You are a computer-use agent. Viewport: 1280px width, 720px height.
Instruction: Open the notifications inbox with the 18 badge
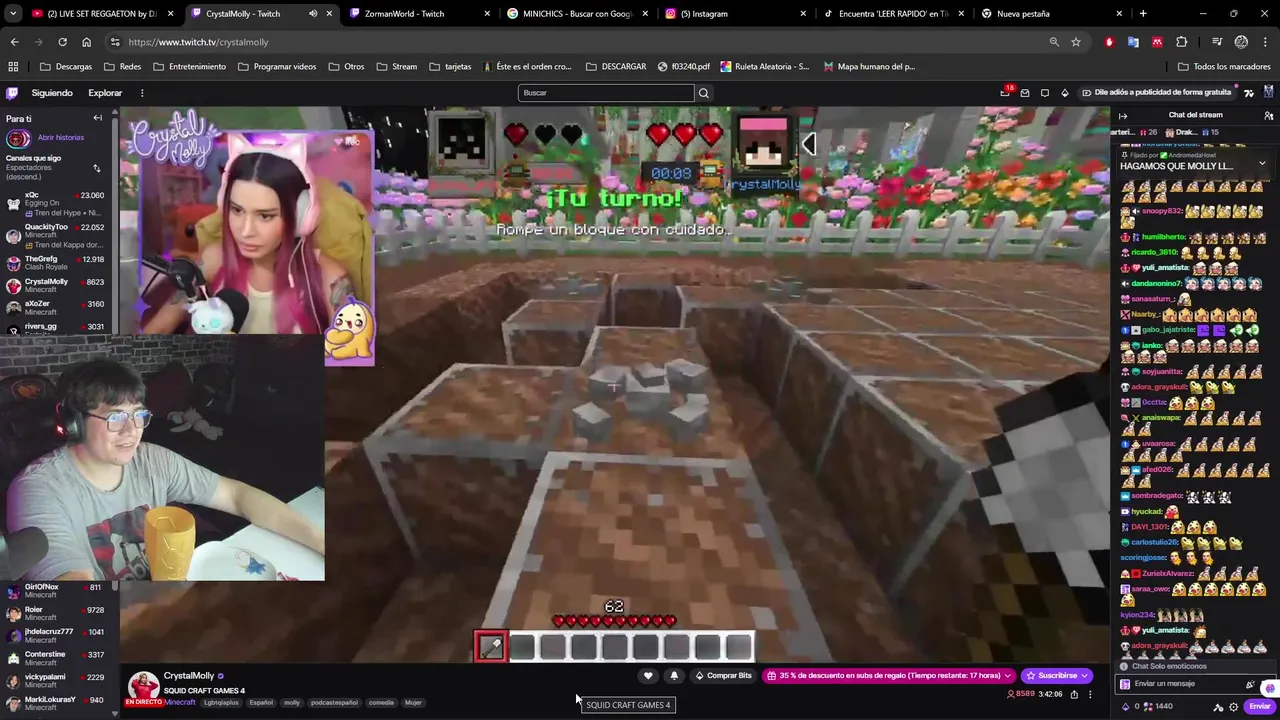point(1005,93)
